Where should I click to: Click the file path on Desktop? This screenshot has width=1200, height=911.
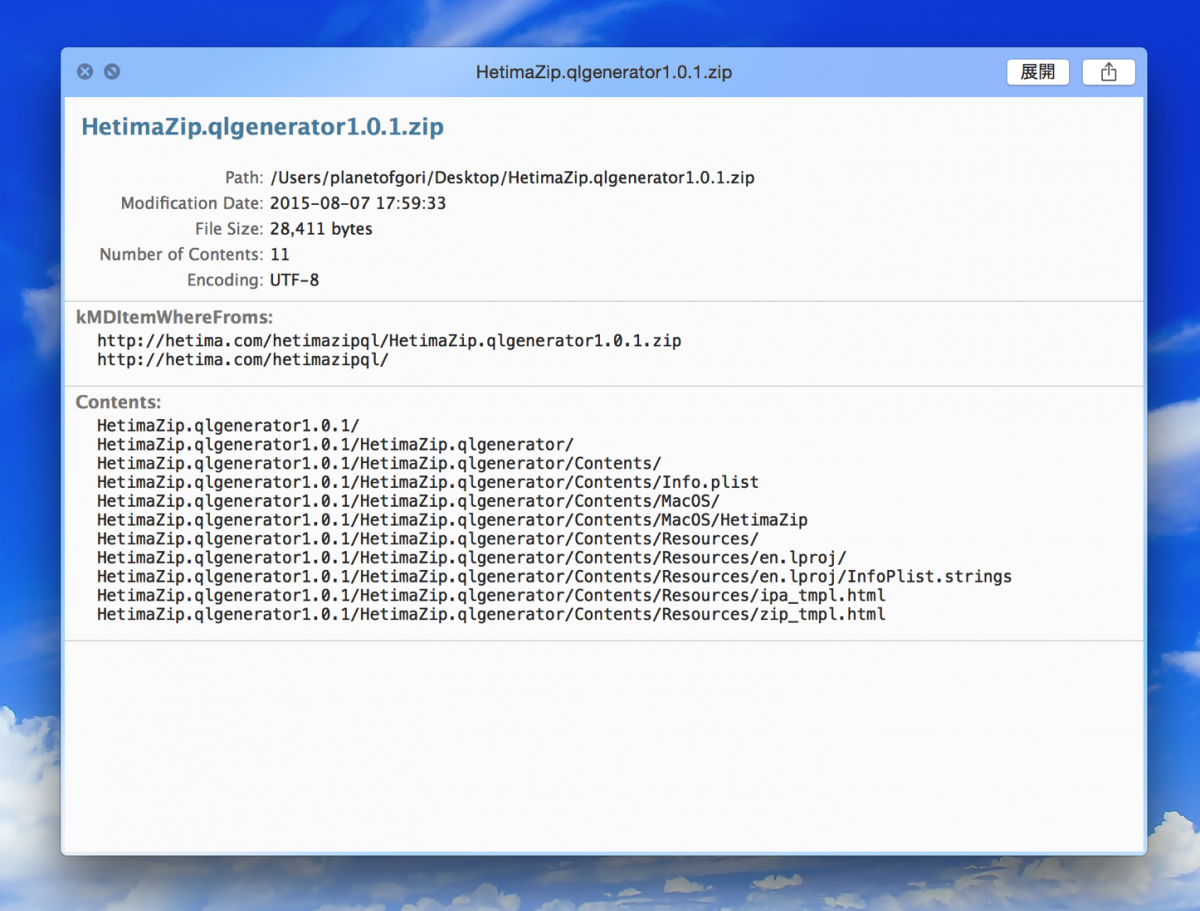512,178
